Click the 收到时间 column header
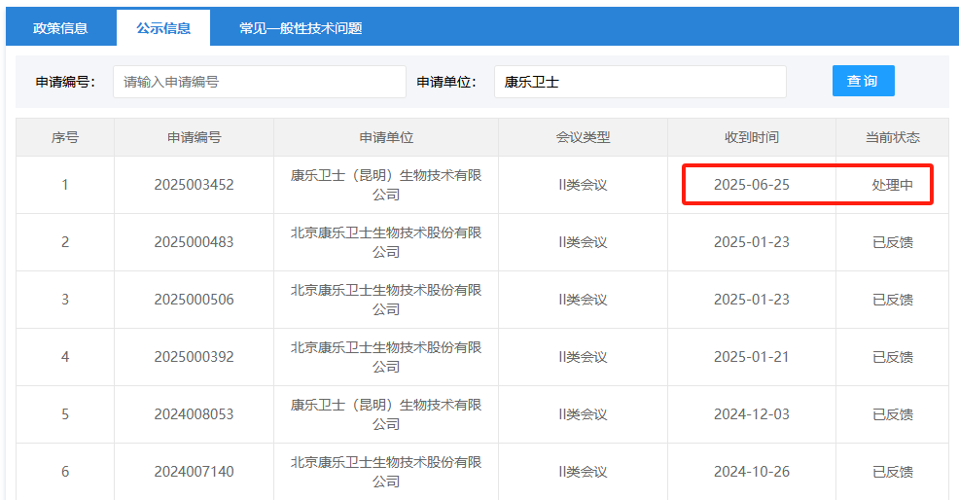 coord(752,138)
